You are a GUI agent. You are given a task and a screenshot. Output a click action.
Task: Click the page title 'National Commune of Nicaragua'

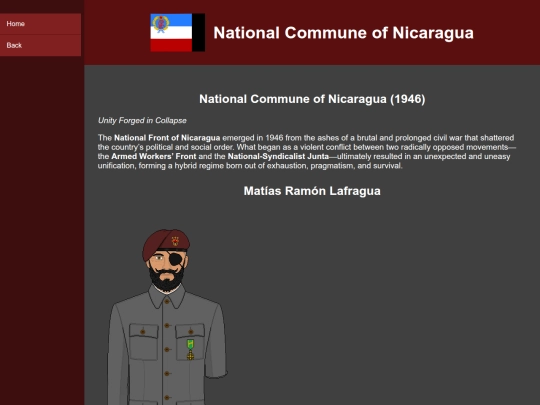[343, 33]
